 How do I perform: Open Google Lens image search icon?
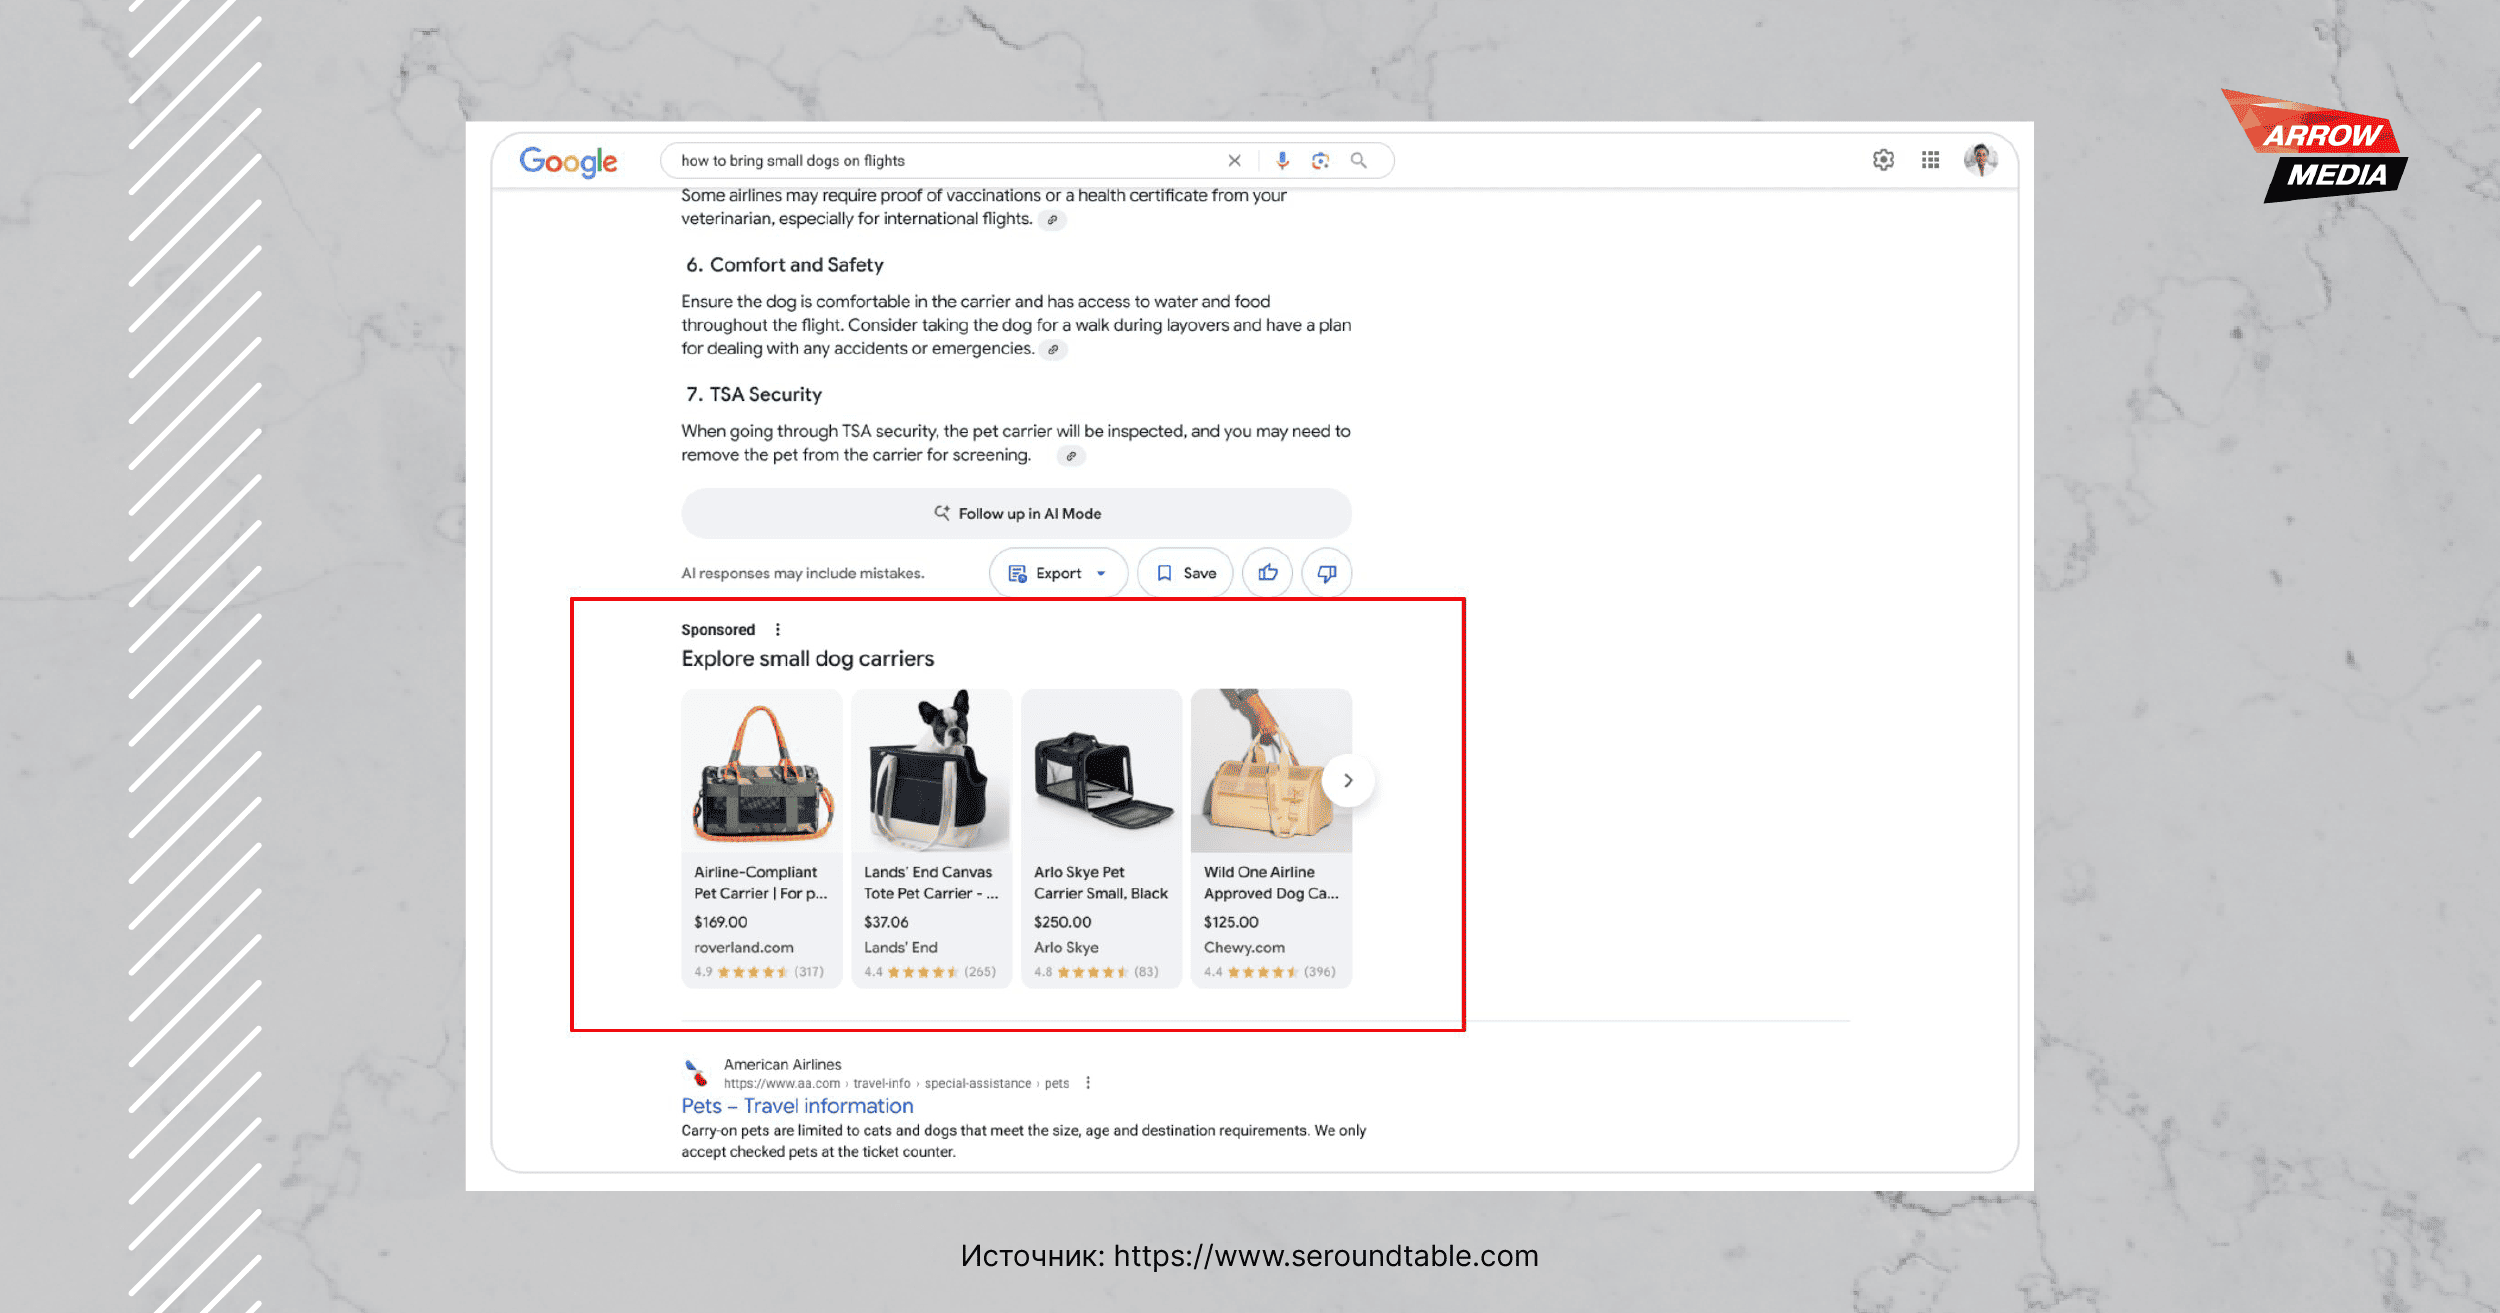click(x=1320, y=161)
